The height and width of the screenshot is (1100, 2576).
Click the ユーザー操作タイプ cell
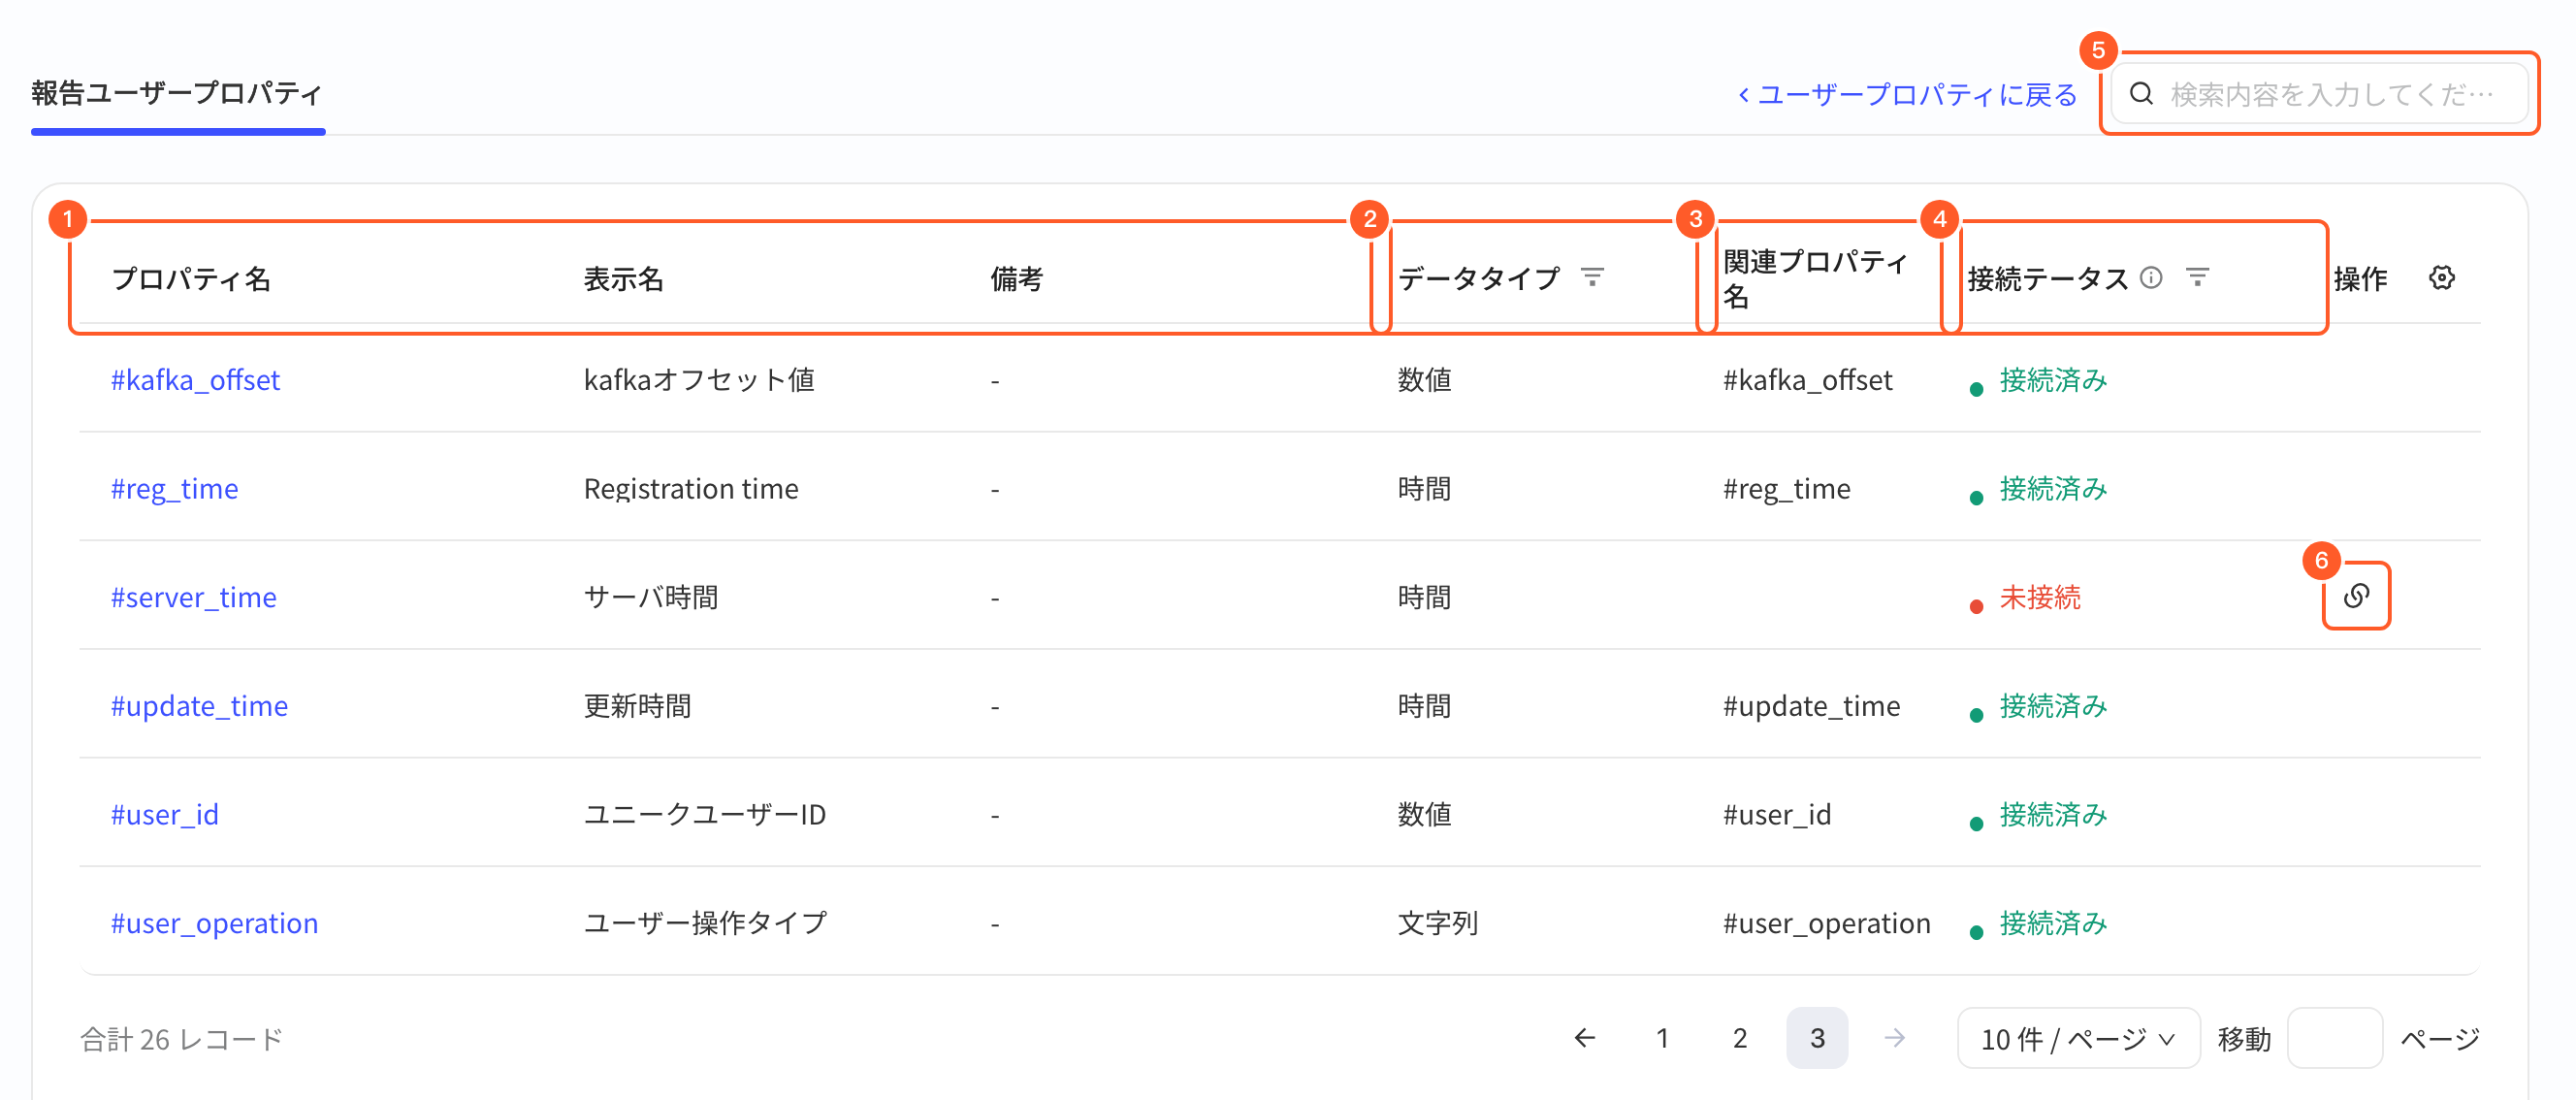point(705,923)
